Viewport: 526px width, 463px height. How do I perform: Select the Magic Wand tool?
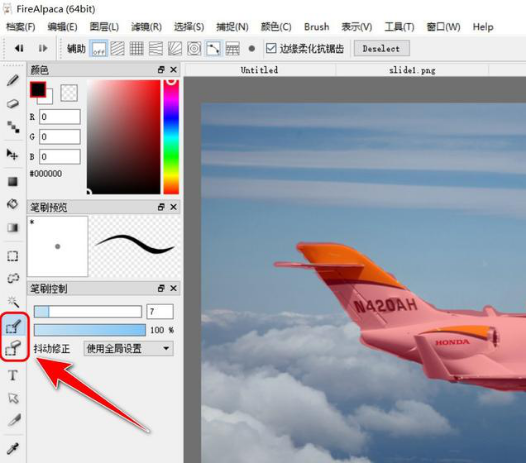click(13, 302)
